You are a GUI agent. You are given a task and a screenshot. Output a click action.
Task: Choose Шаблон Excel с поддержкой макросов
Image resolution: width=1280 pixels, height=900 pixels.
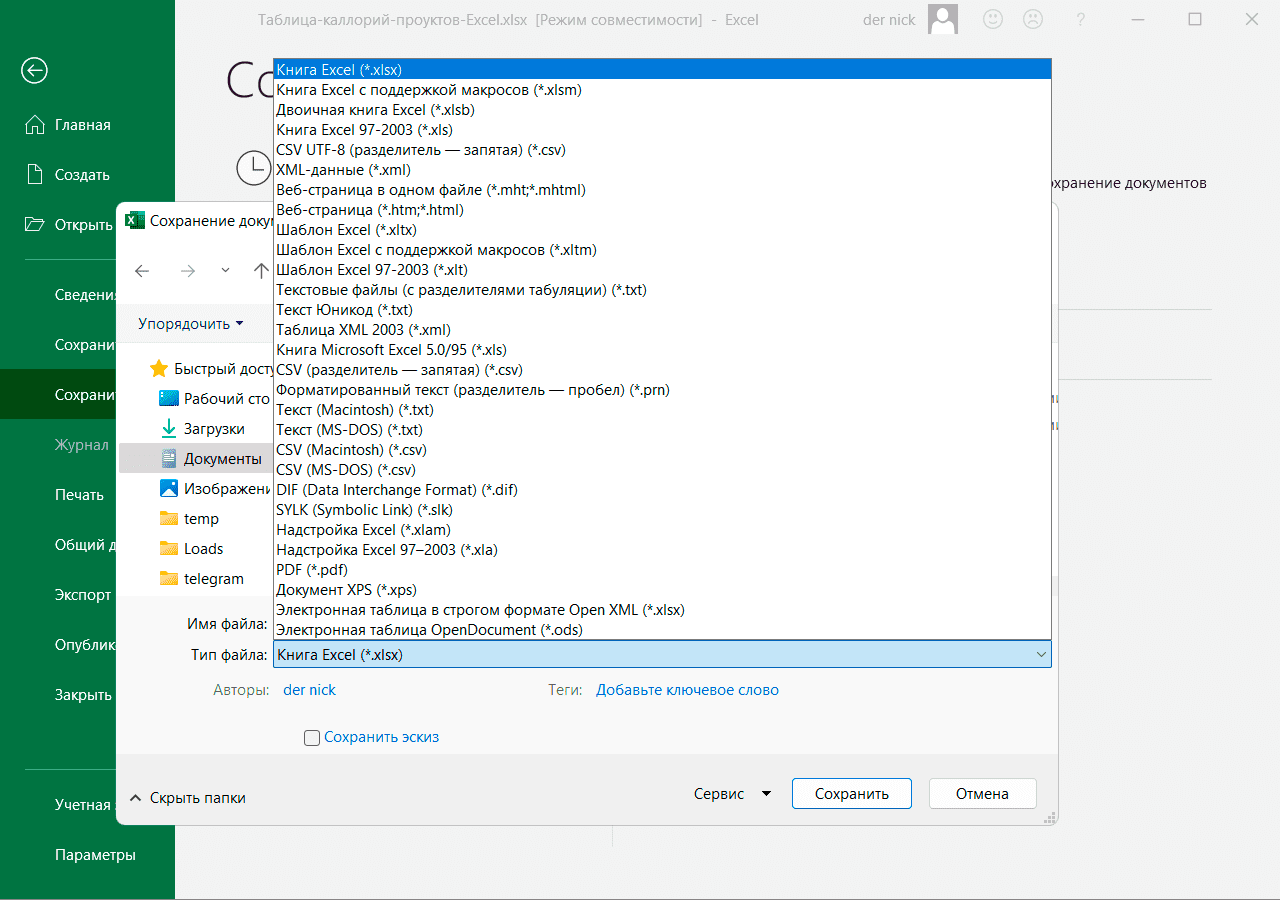pos(662,250)
